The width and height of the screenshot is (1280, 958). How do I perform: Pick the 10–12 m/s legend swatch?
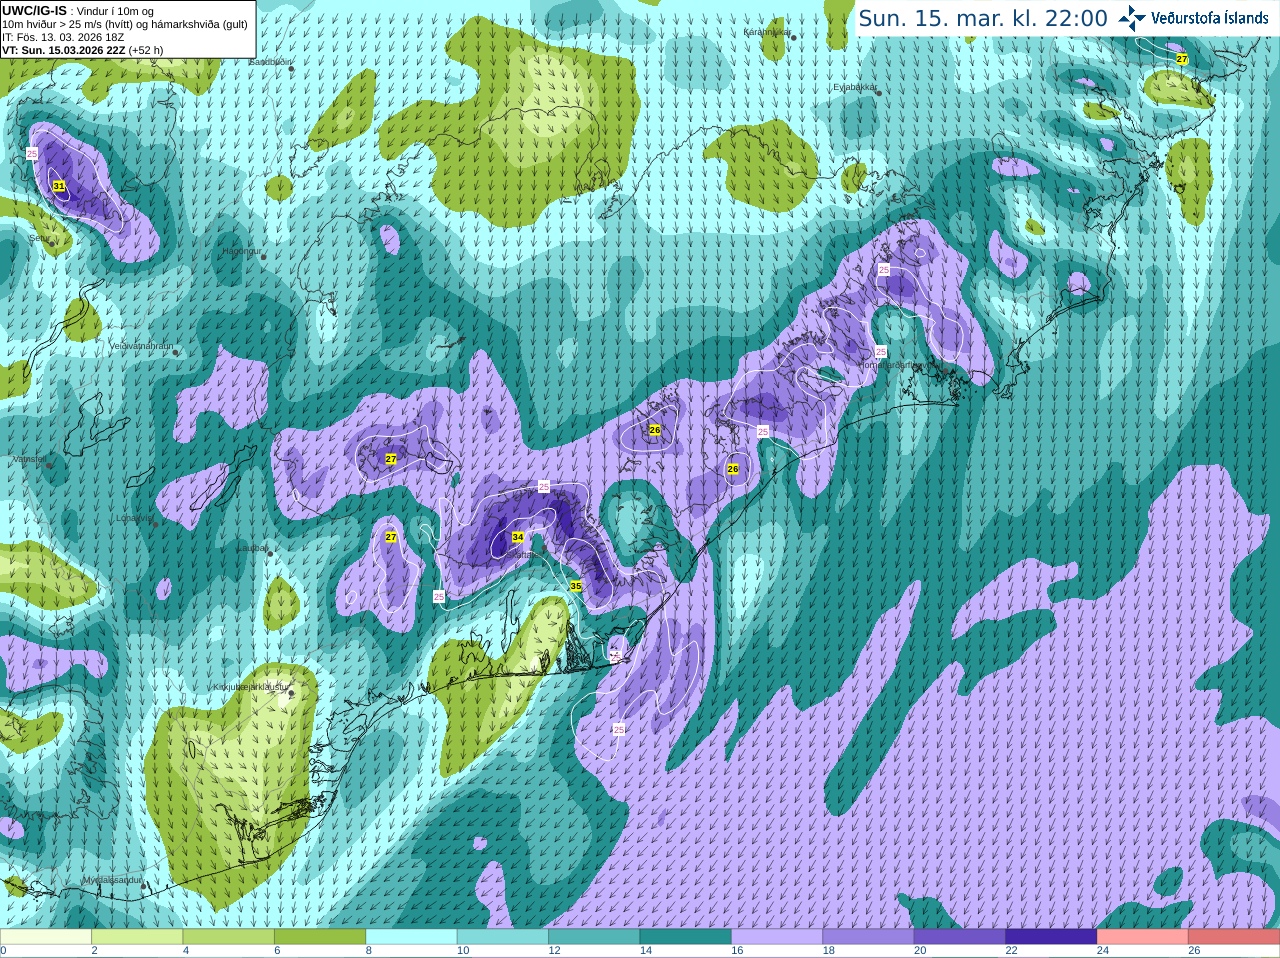click(503, 937)
